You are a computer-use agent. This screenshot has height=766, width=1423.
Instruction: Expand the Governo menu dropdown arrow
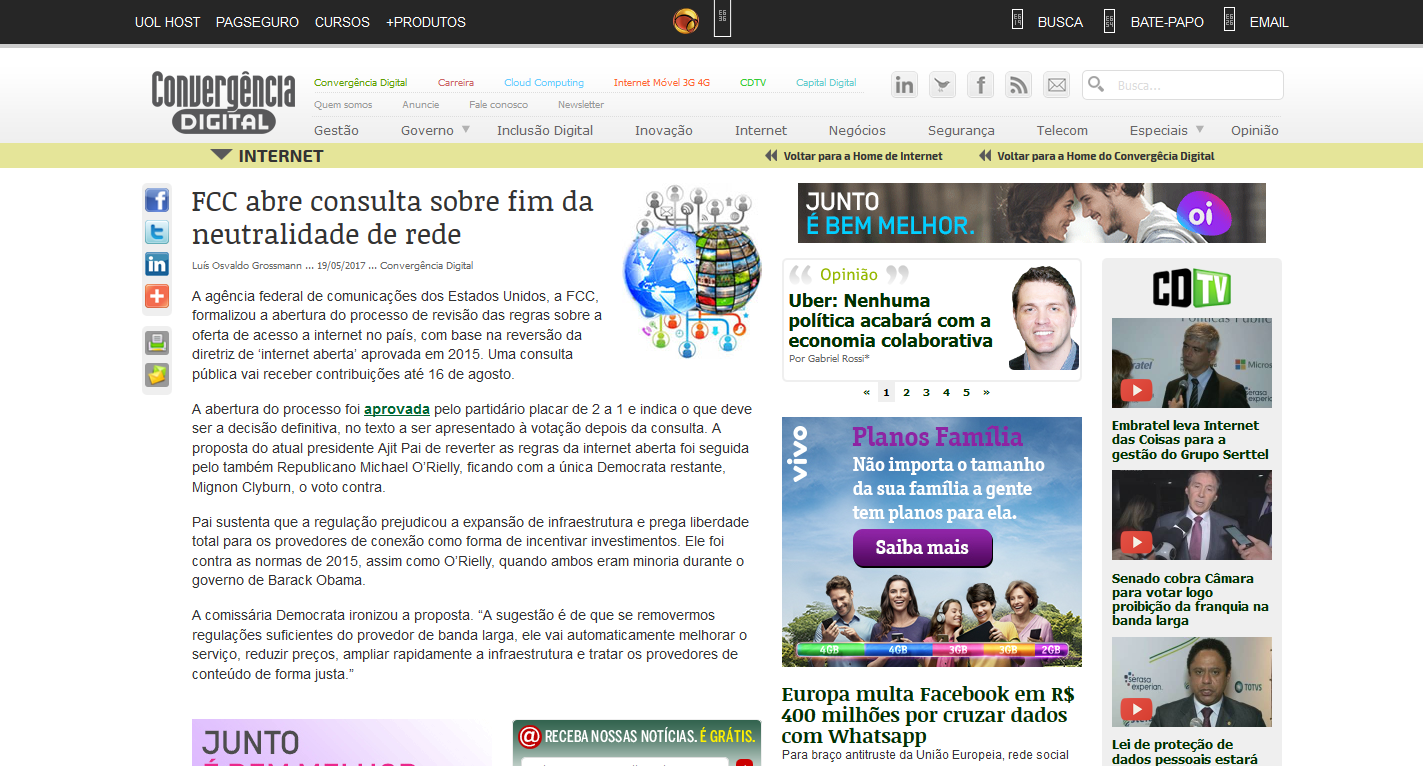click(464, 130)
